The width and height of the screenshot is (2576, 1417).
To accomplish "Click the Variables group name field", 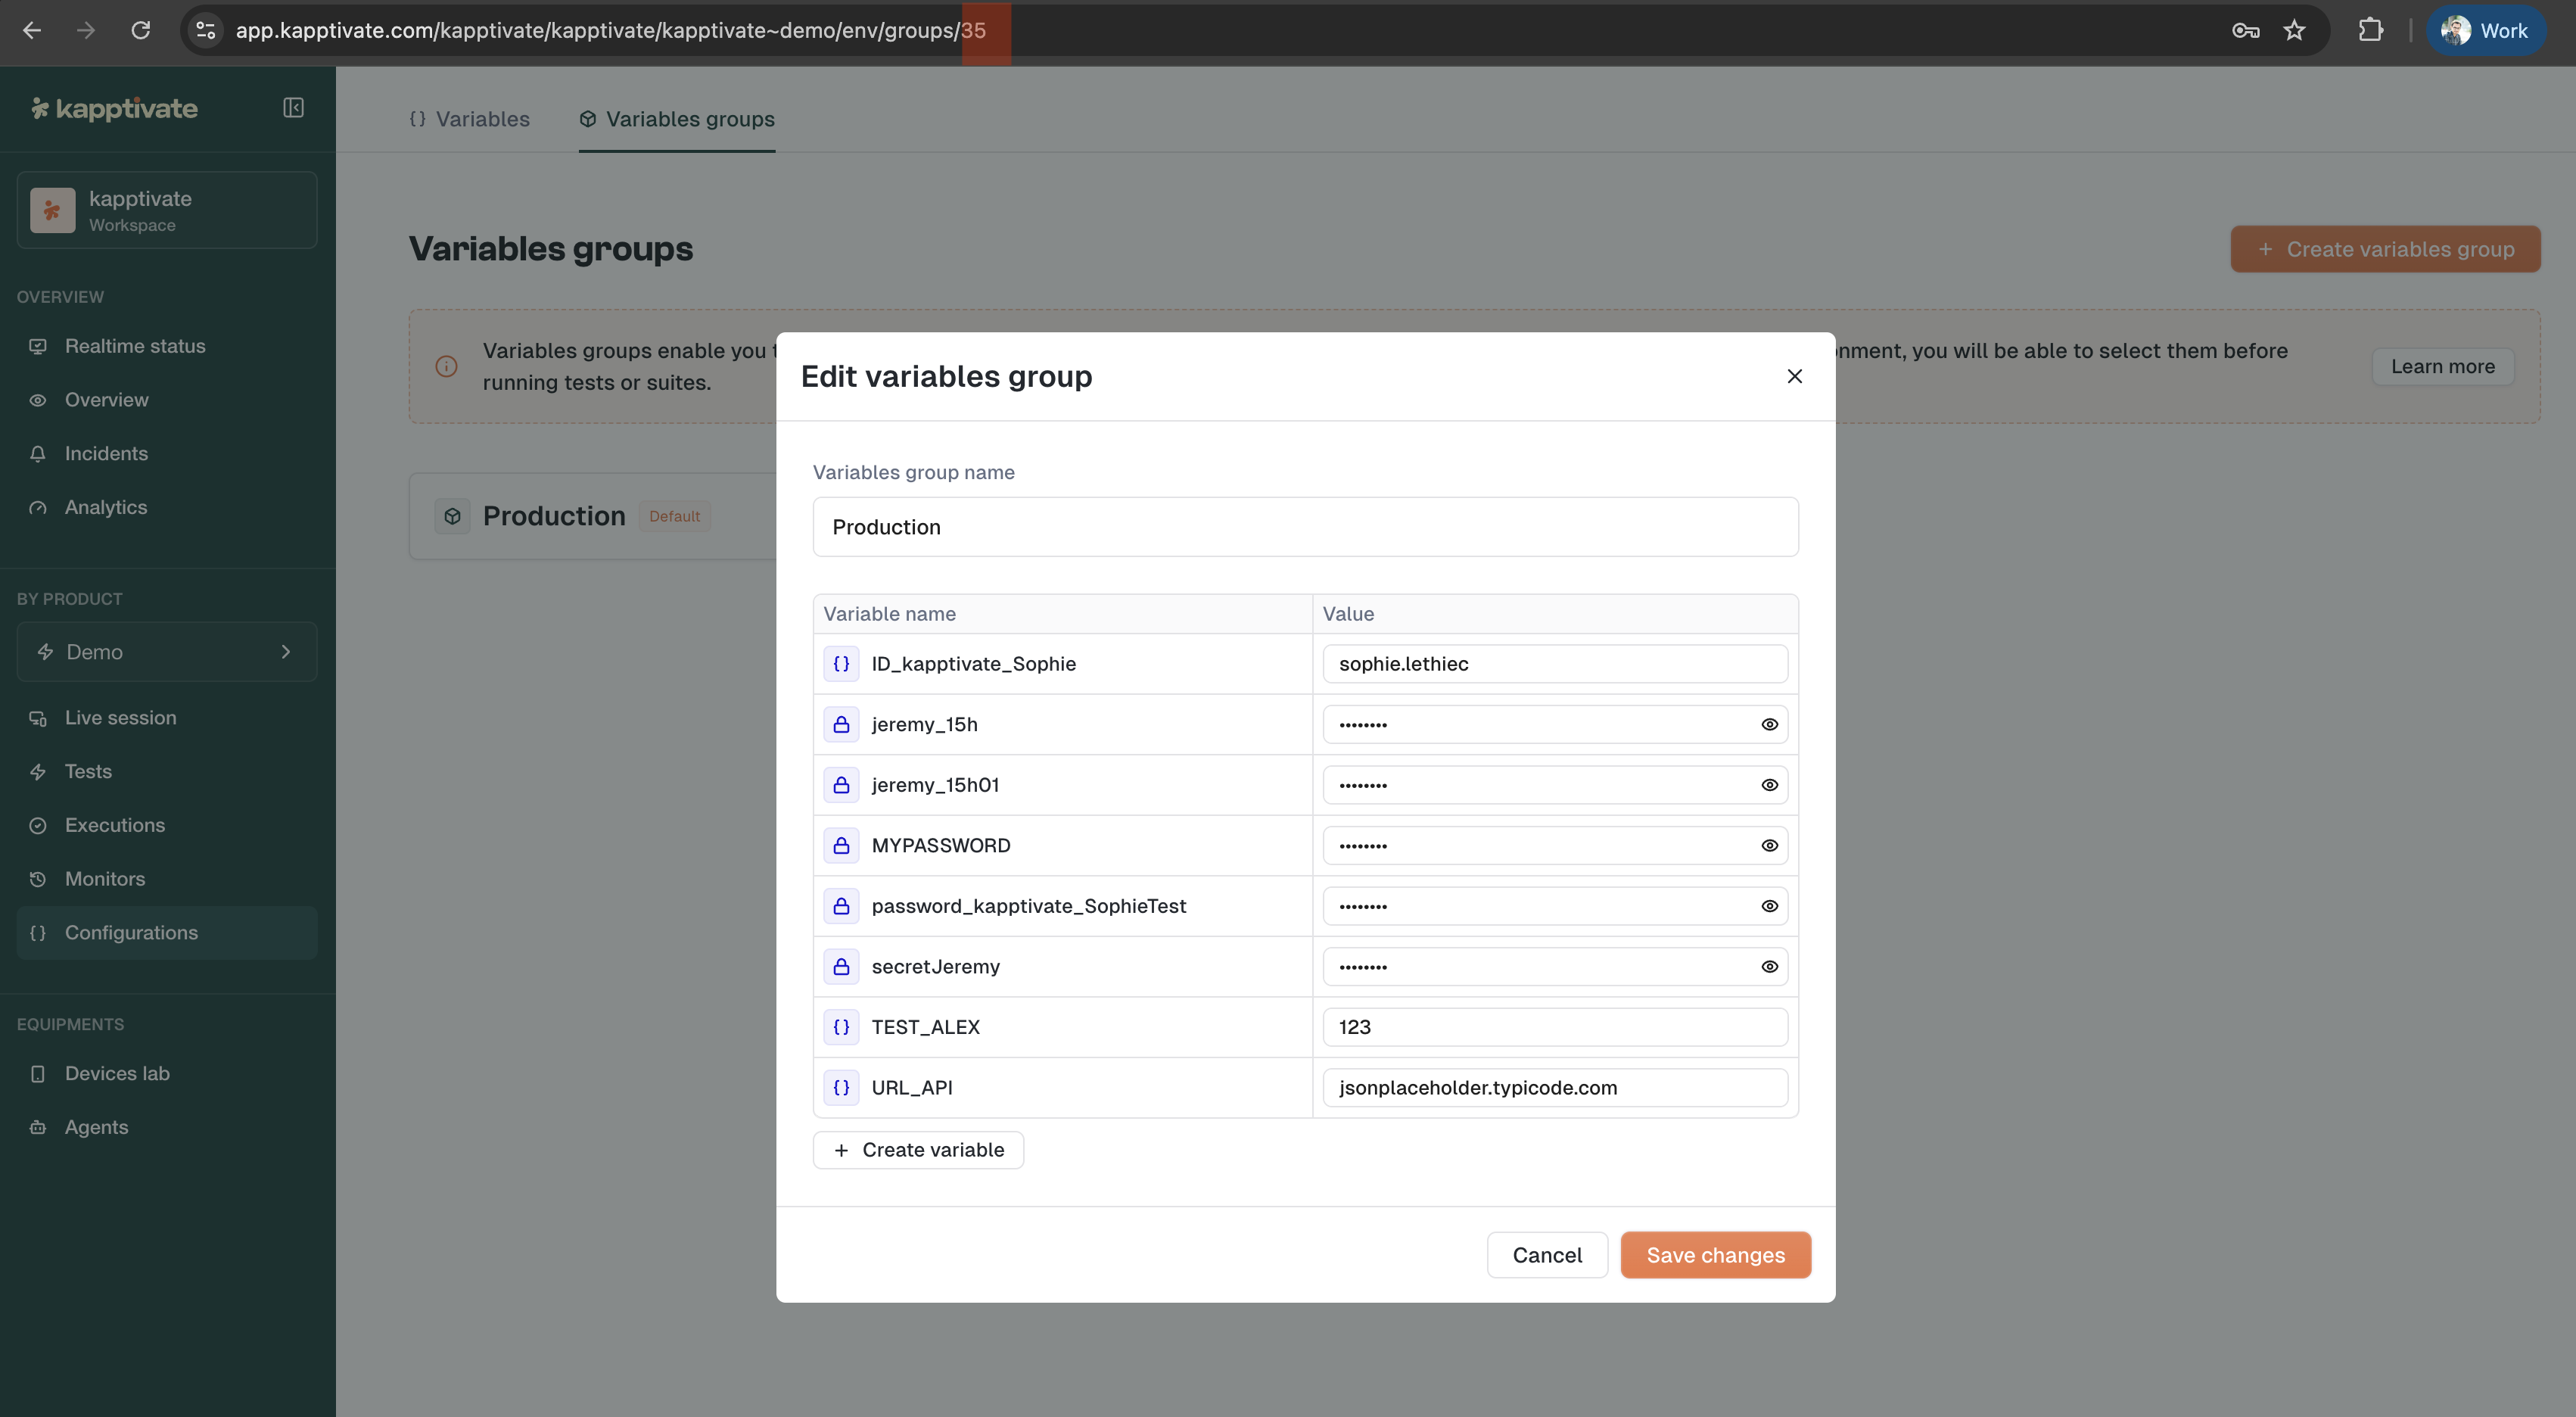I will pyautogui.click(x=1305, y=527).
